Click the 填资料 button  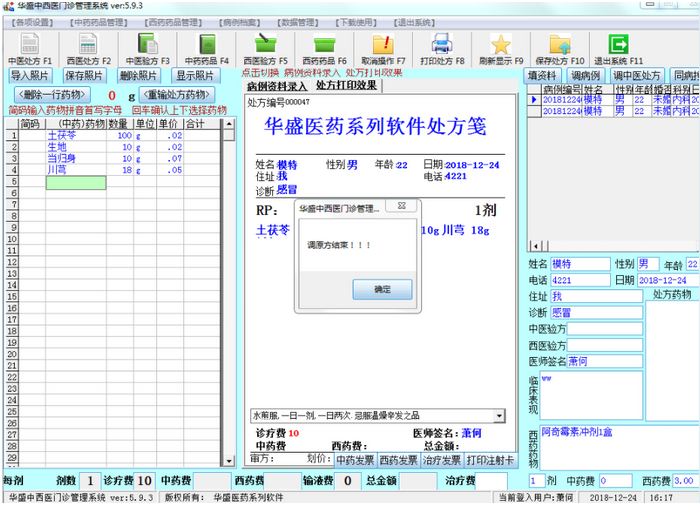click(542, 75)
